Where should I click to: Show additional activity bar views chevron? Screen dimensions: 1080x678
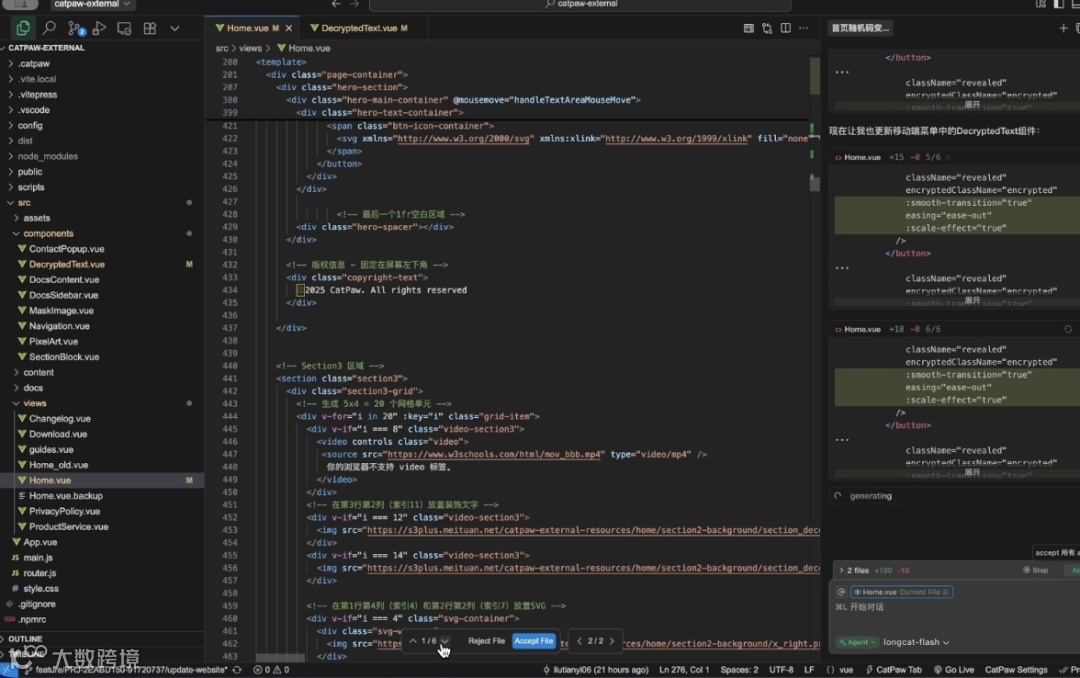[x=175, y=28]
